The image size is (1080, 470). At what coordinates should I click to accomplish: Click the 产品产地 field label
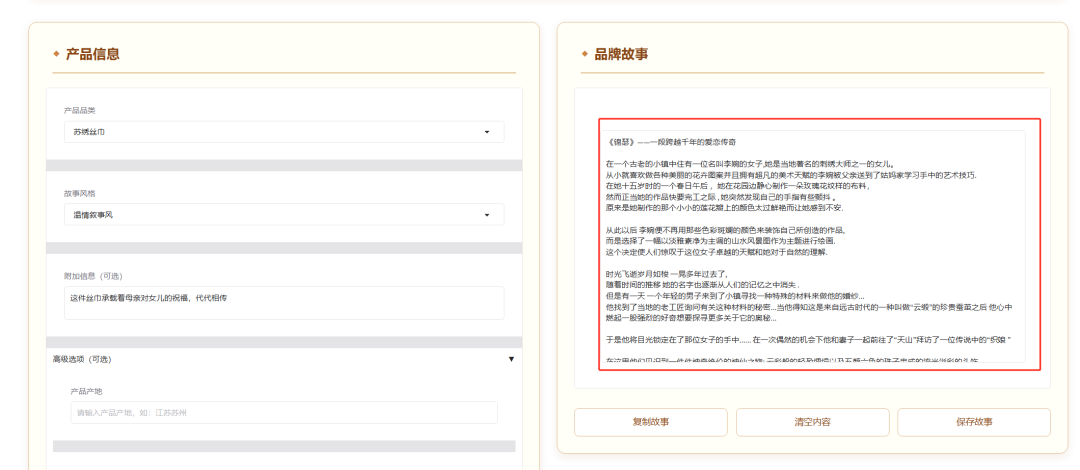tap(86, 391)
